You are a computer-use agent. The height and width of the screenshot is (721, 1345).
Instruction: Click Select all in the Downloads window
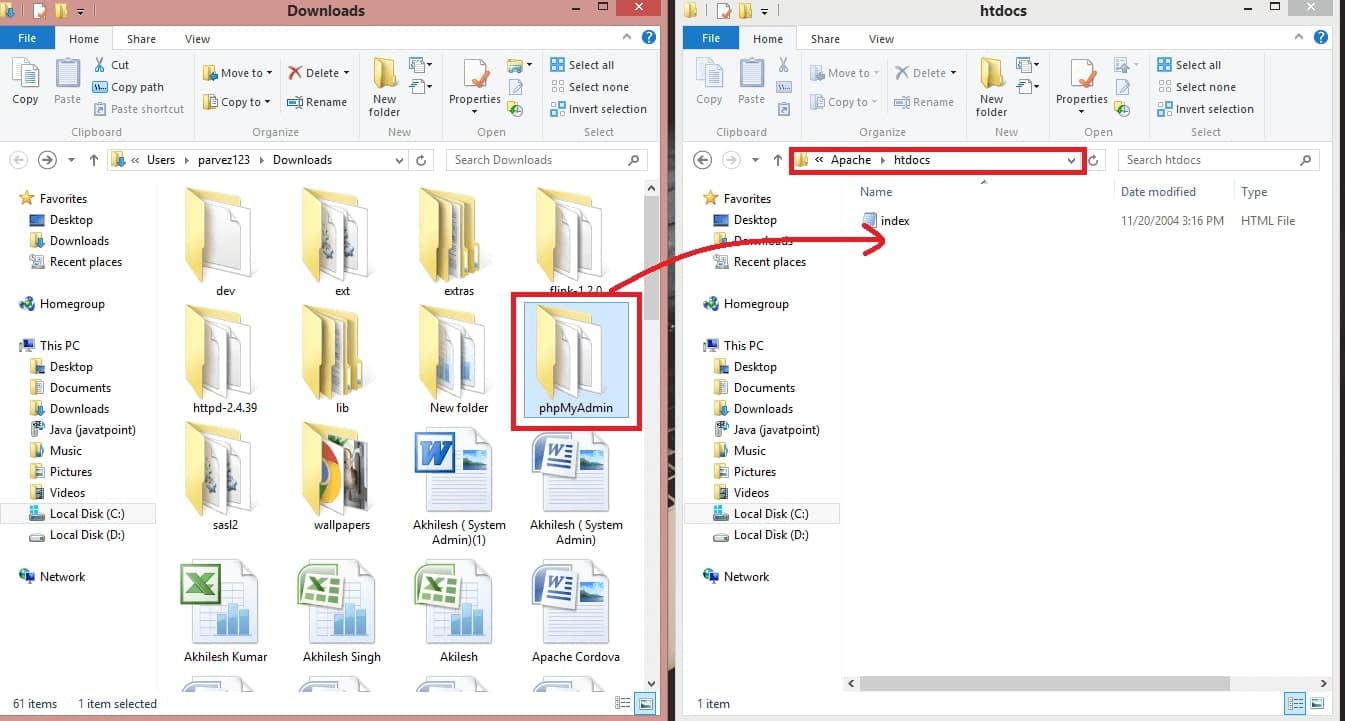582,65
